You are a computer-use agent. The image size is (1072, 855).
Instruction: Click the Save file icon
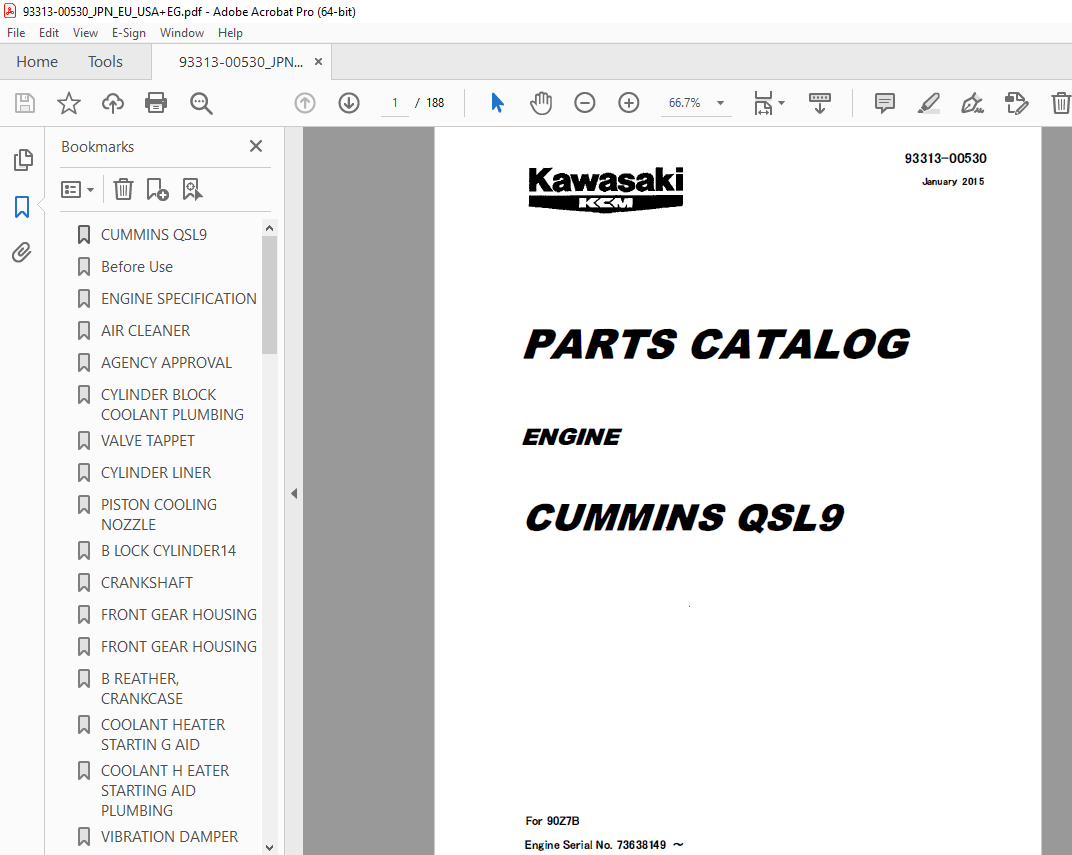click(25, 103)
